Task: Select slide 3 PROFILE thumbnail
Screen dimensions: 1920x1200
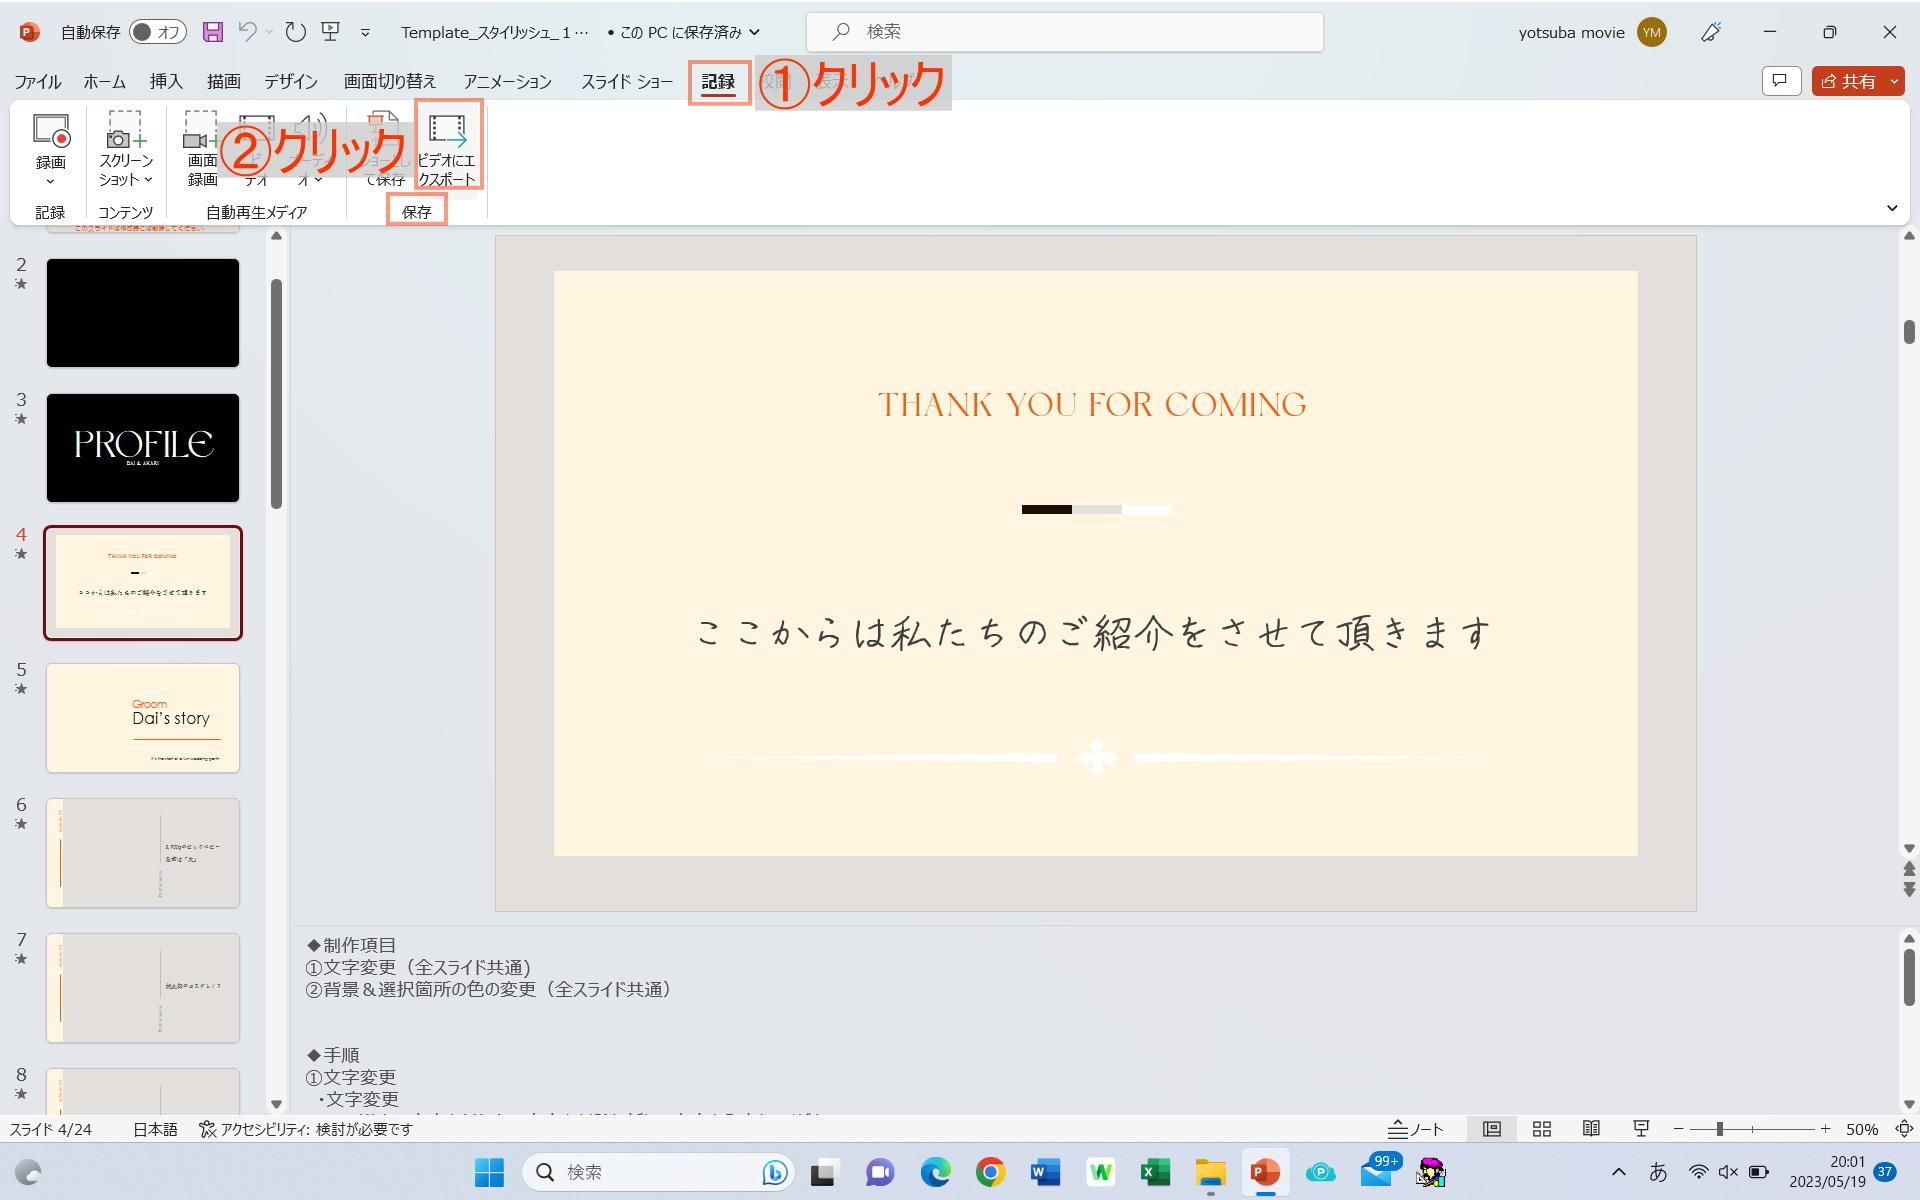Action: 143,447
